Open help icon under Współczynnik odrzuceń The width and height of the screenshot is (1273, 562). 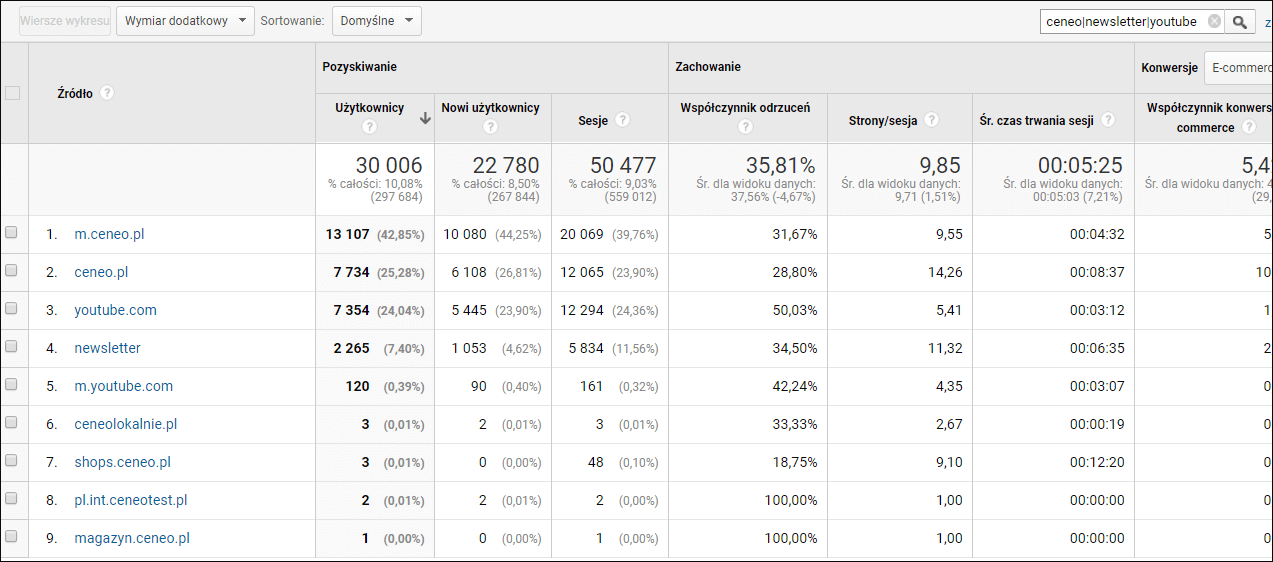(745, 127)
